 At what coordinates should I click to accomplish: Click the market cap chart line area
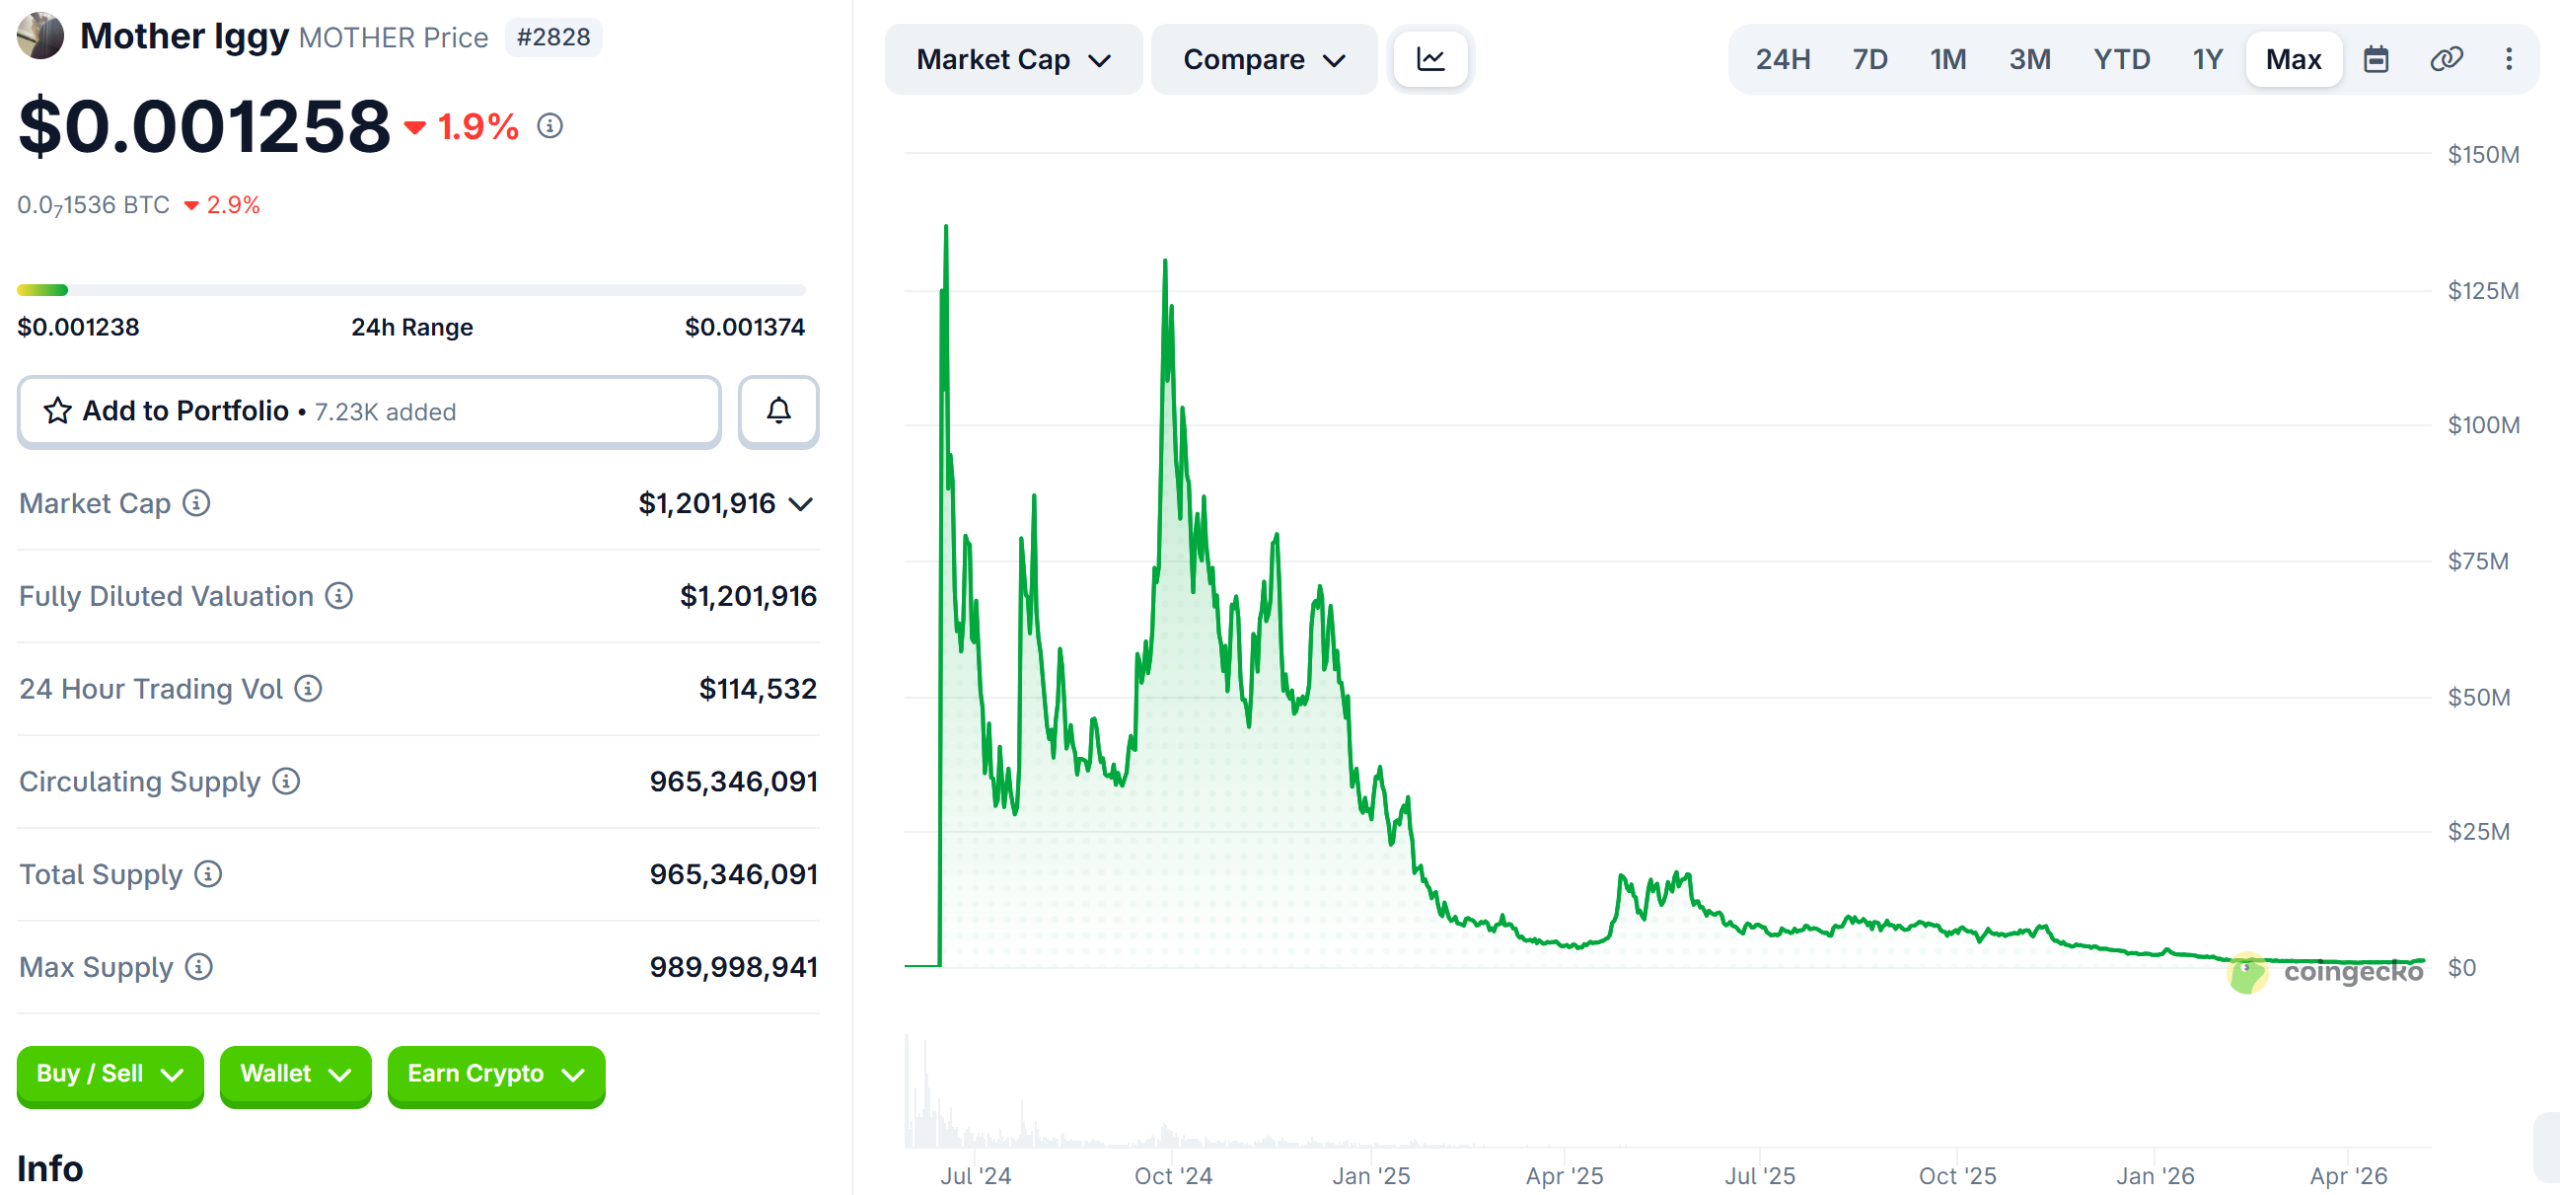point(1667,595)
